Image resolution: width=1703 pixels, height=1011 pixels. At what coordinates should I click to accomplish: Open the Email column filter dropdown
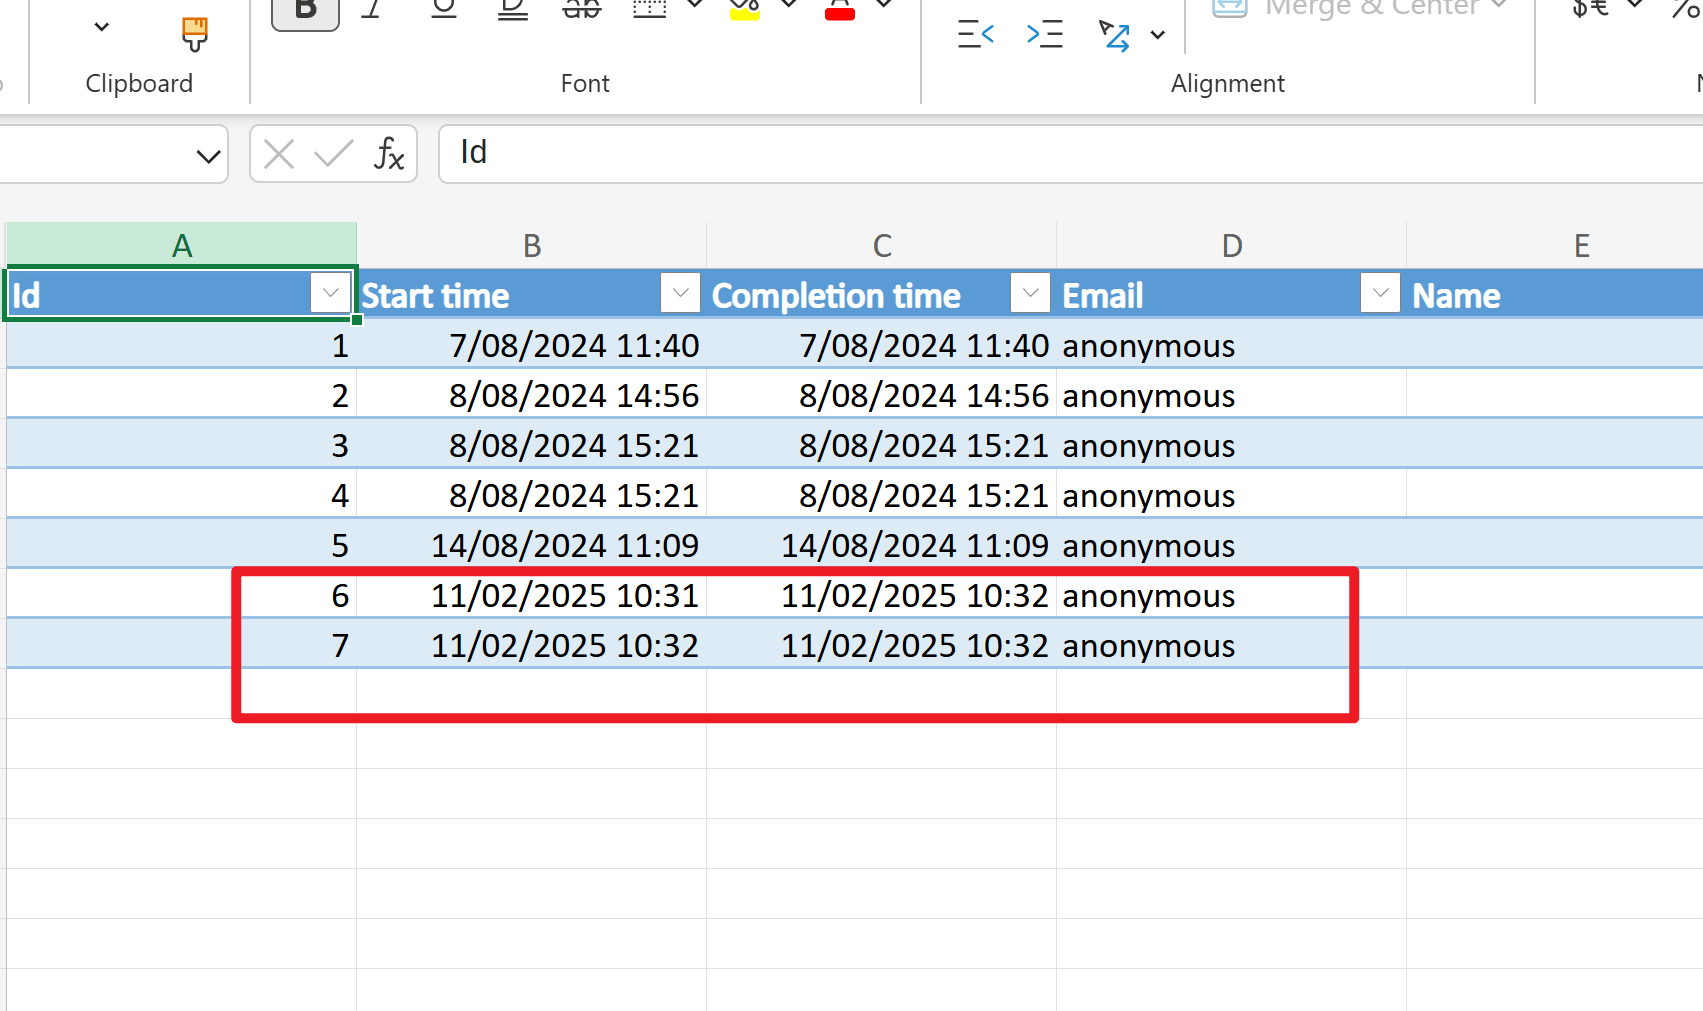1380,294
